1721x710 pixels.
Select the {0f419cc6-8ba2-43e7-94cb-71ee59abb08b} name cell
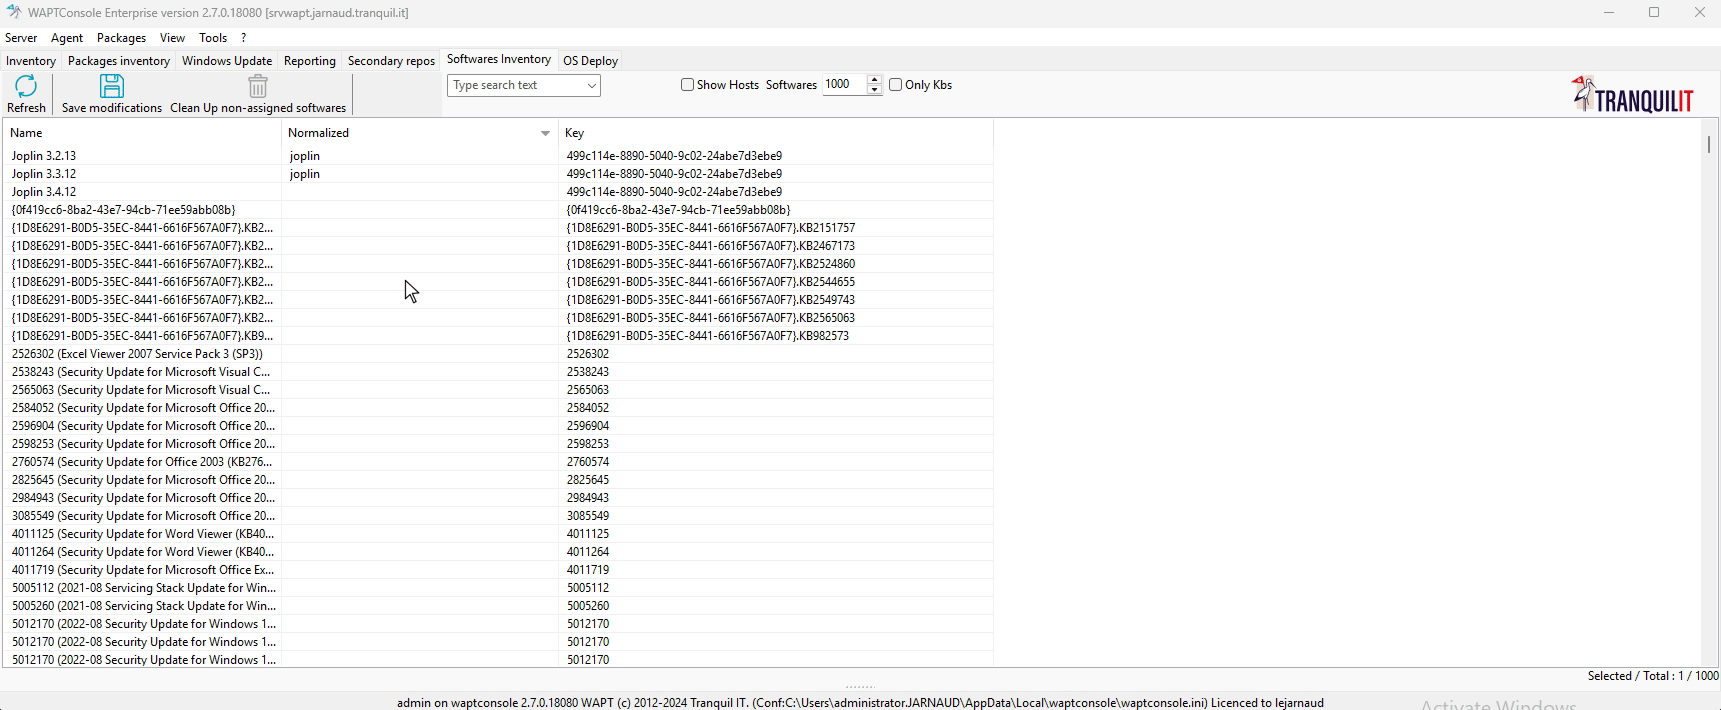124,210
